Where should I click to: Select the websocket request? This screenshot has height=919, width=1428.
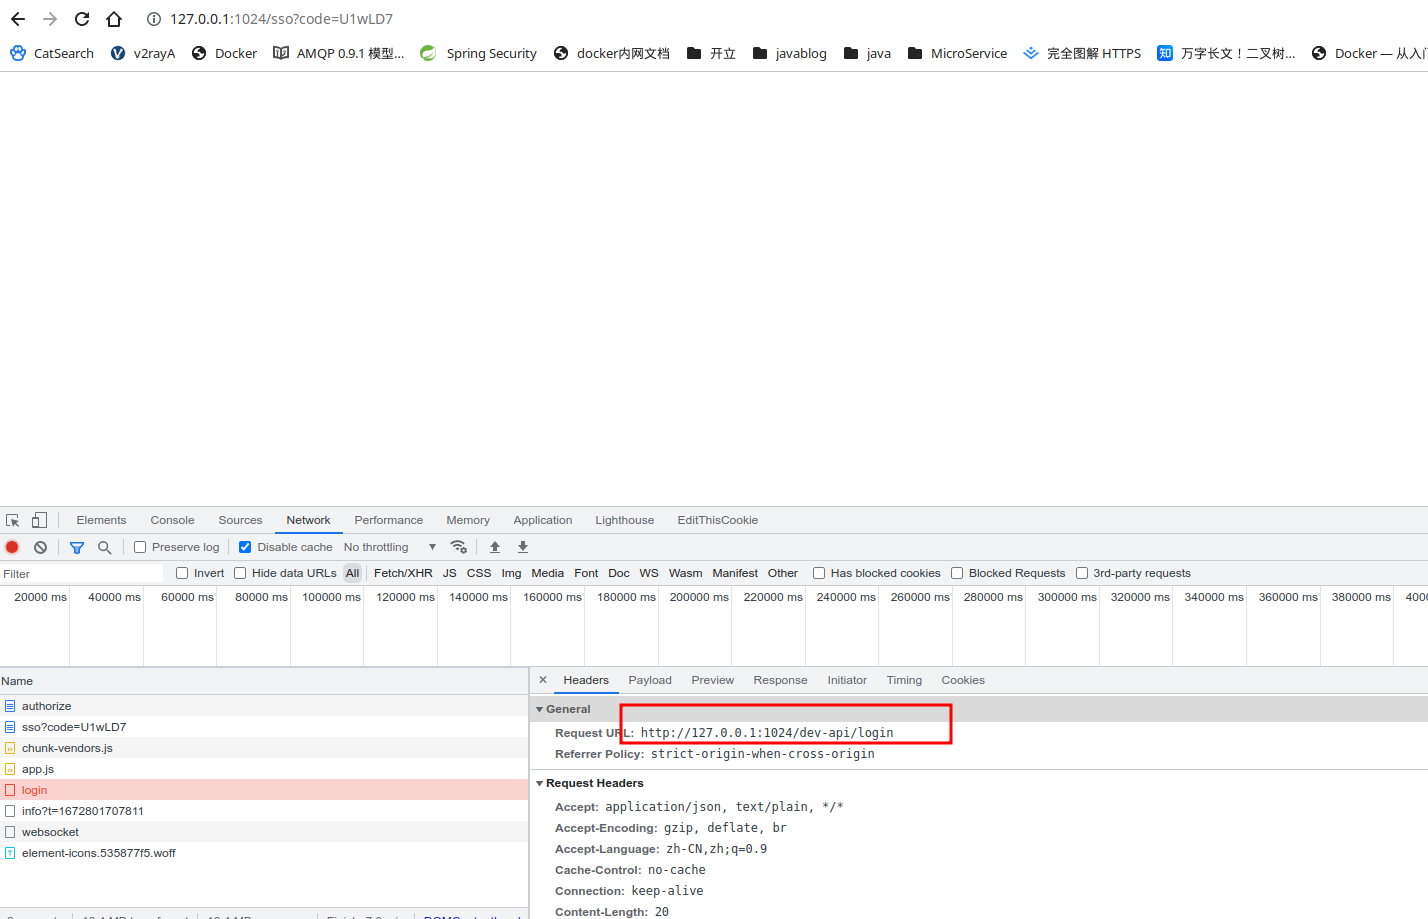point(264,832)
